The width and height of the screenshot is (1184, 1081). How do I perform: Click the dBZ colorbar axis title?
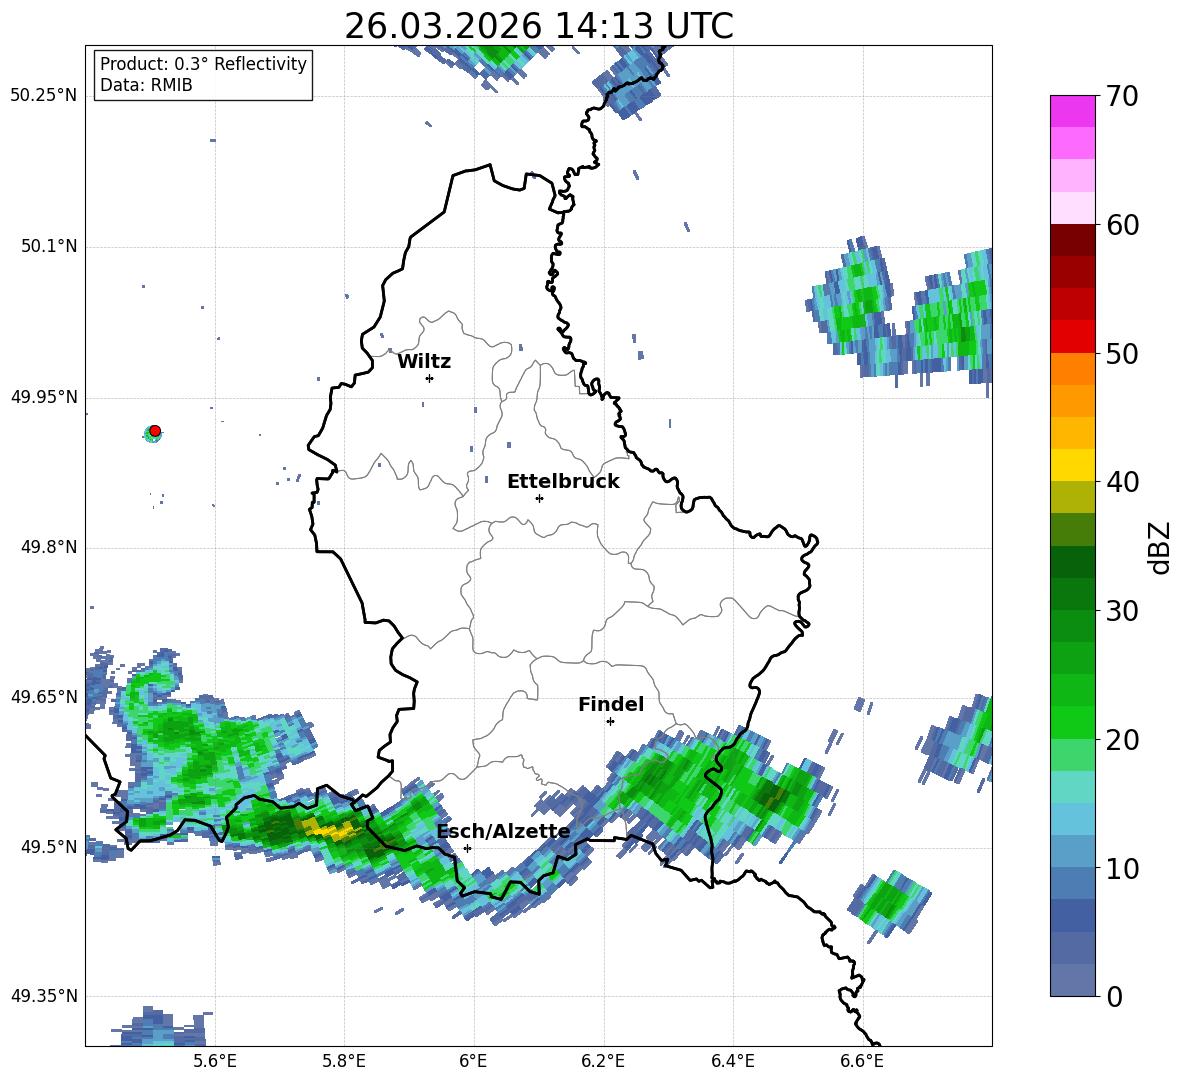1160,547
